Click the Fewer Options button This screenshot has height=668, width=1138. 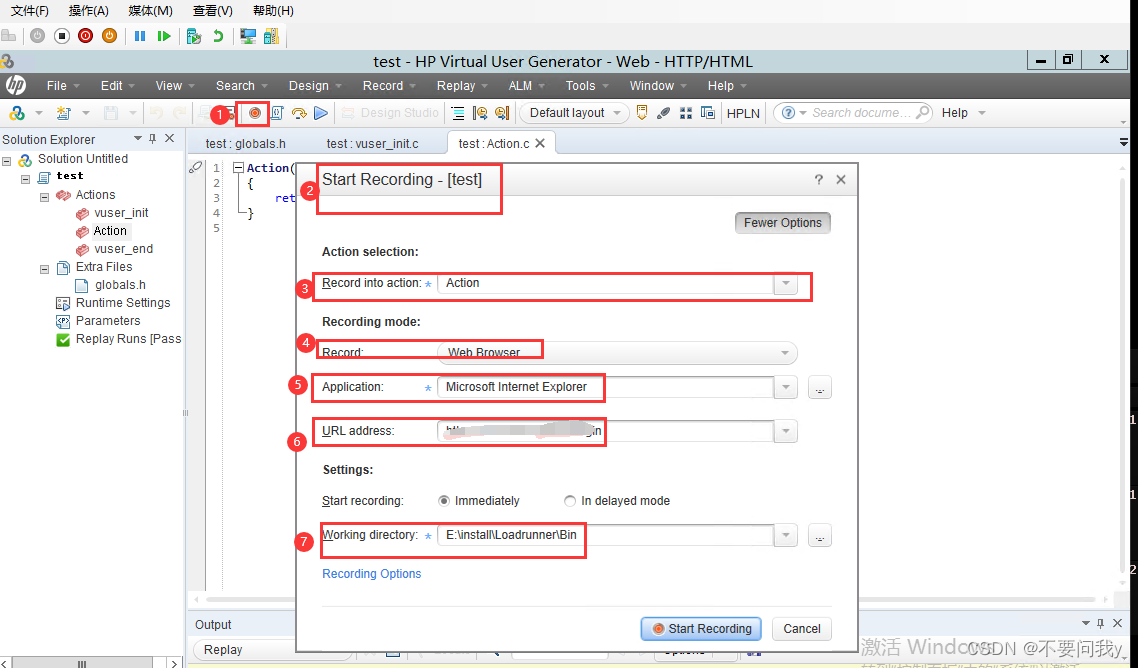coord(782,223)
